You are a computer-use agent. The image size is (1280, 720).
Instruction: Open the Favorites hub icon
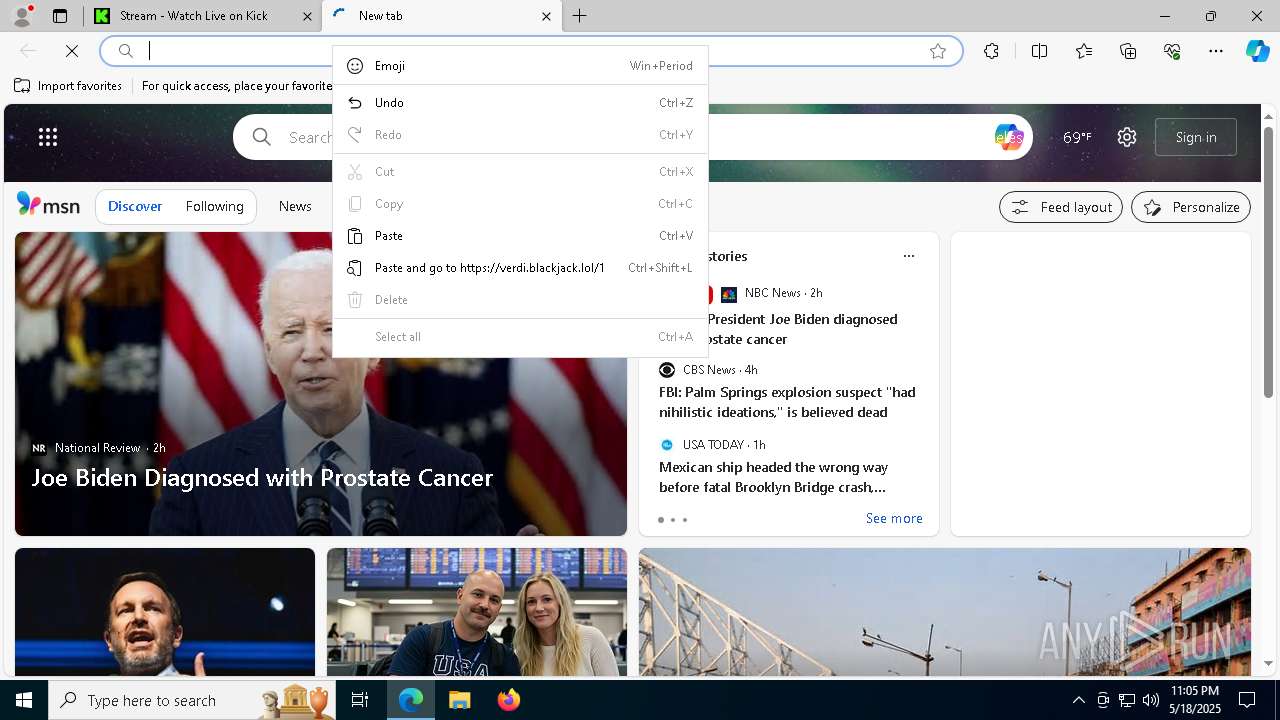tap(1084, 51)
